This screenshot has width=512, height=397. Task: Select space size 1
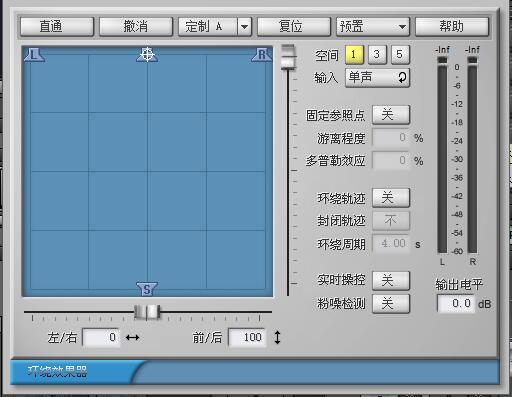354,54
